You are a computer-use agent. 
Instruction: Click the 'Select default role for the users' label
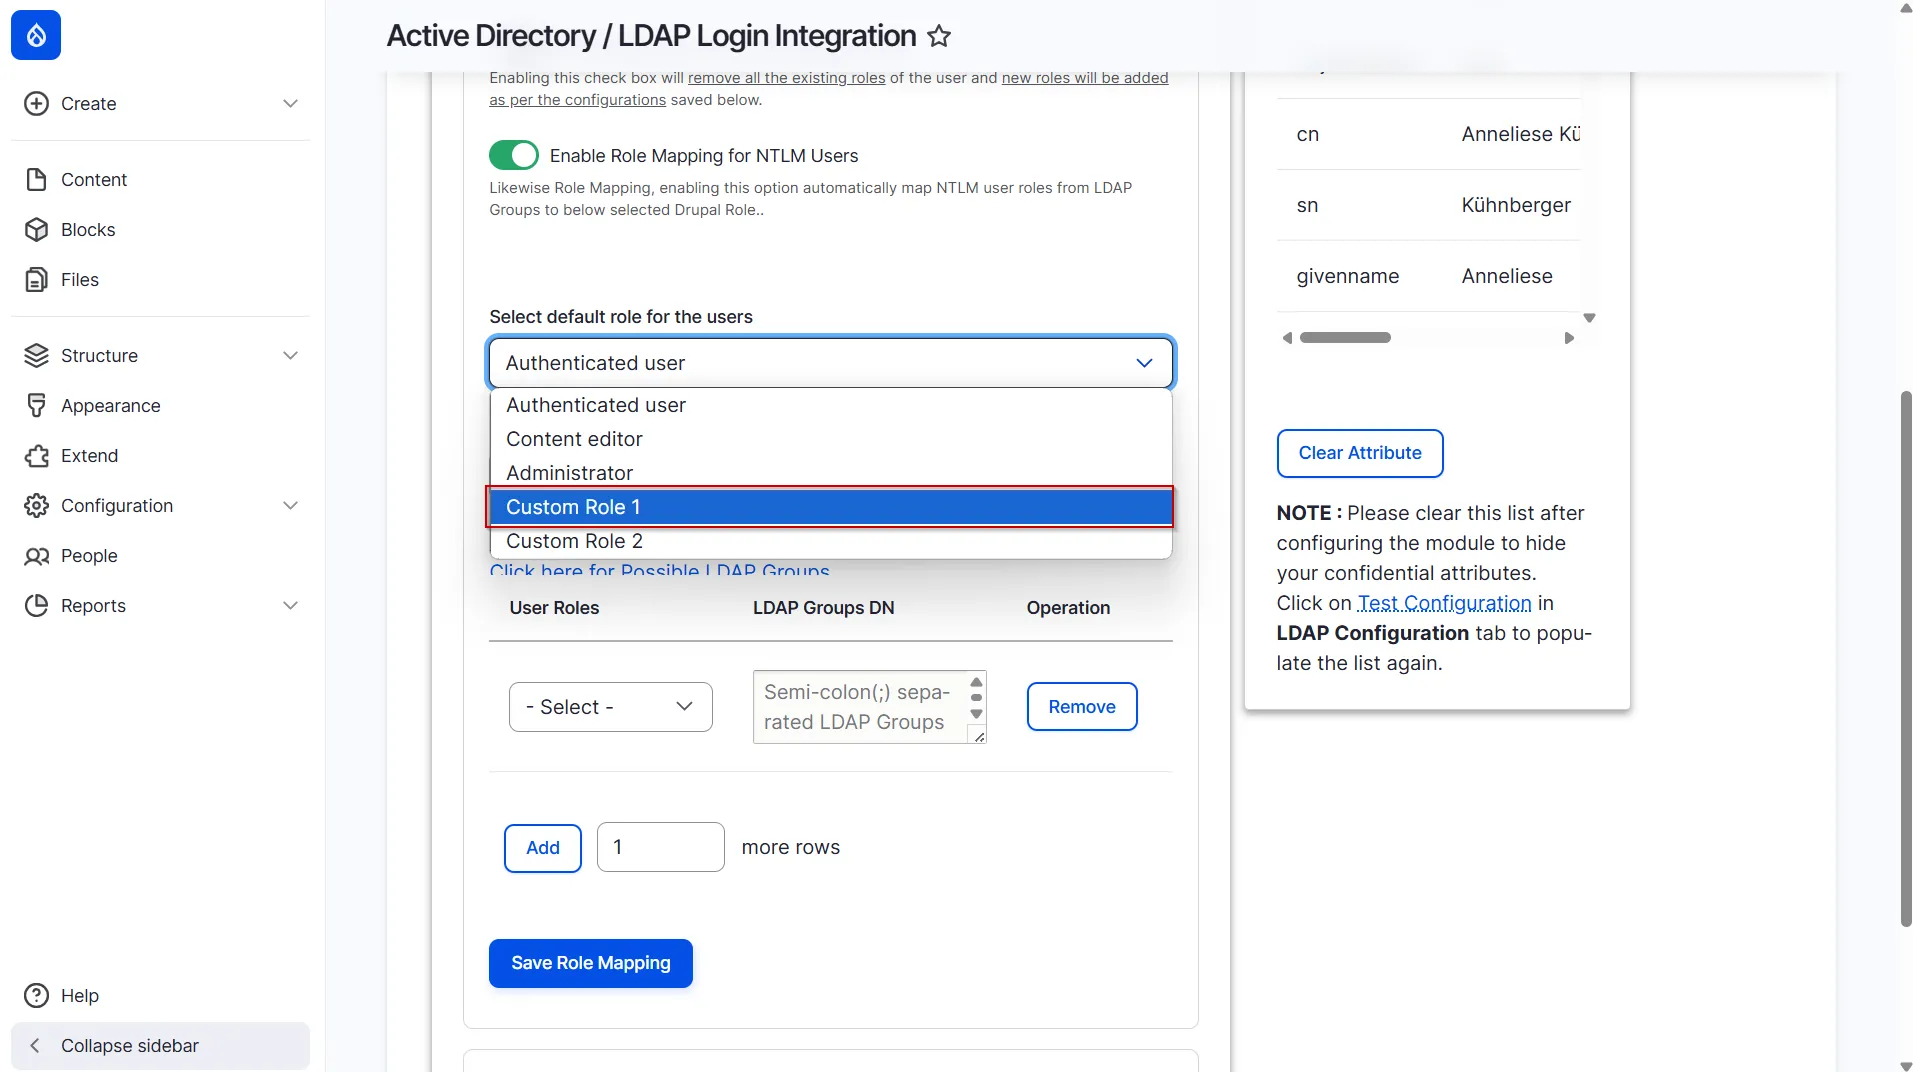pos(621,317)
